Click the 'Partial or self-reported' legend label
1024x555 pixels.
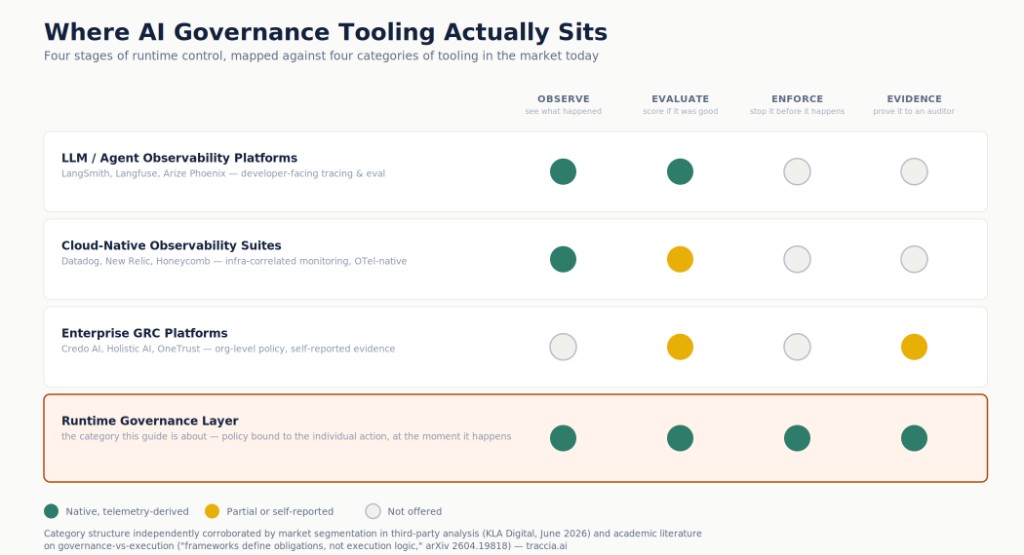(x=280, y=511)
